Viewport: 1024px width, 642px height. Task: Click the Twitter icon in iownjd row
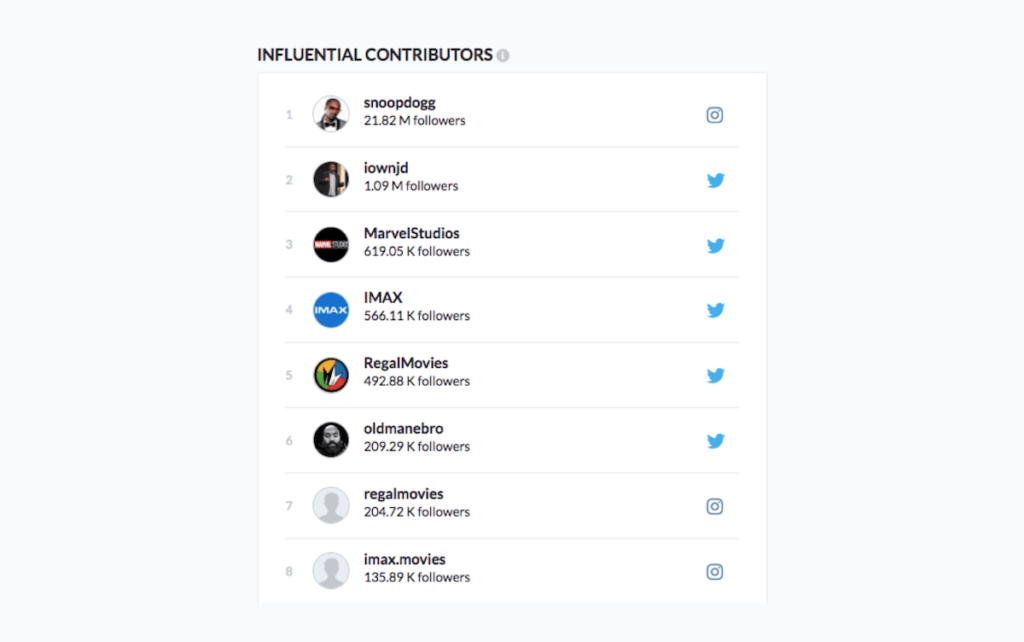pos(715,181)
